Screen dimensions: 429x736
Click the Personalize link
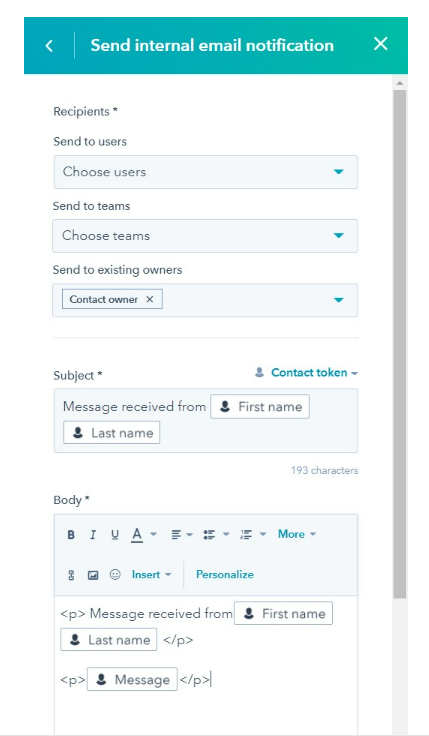pos(225,575)
